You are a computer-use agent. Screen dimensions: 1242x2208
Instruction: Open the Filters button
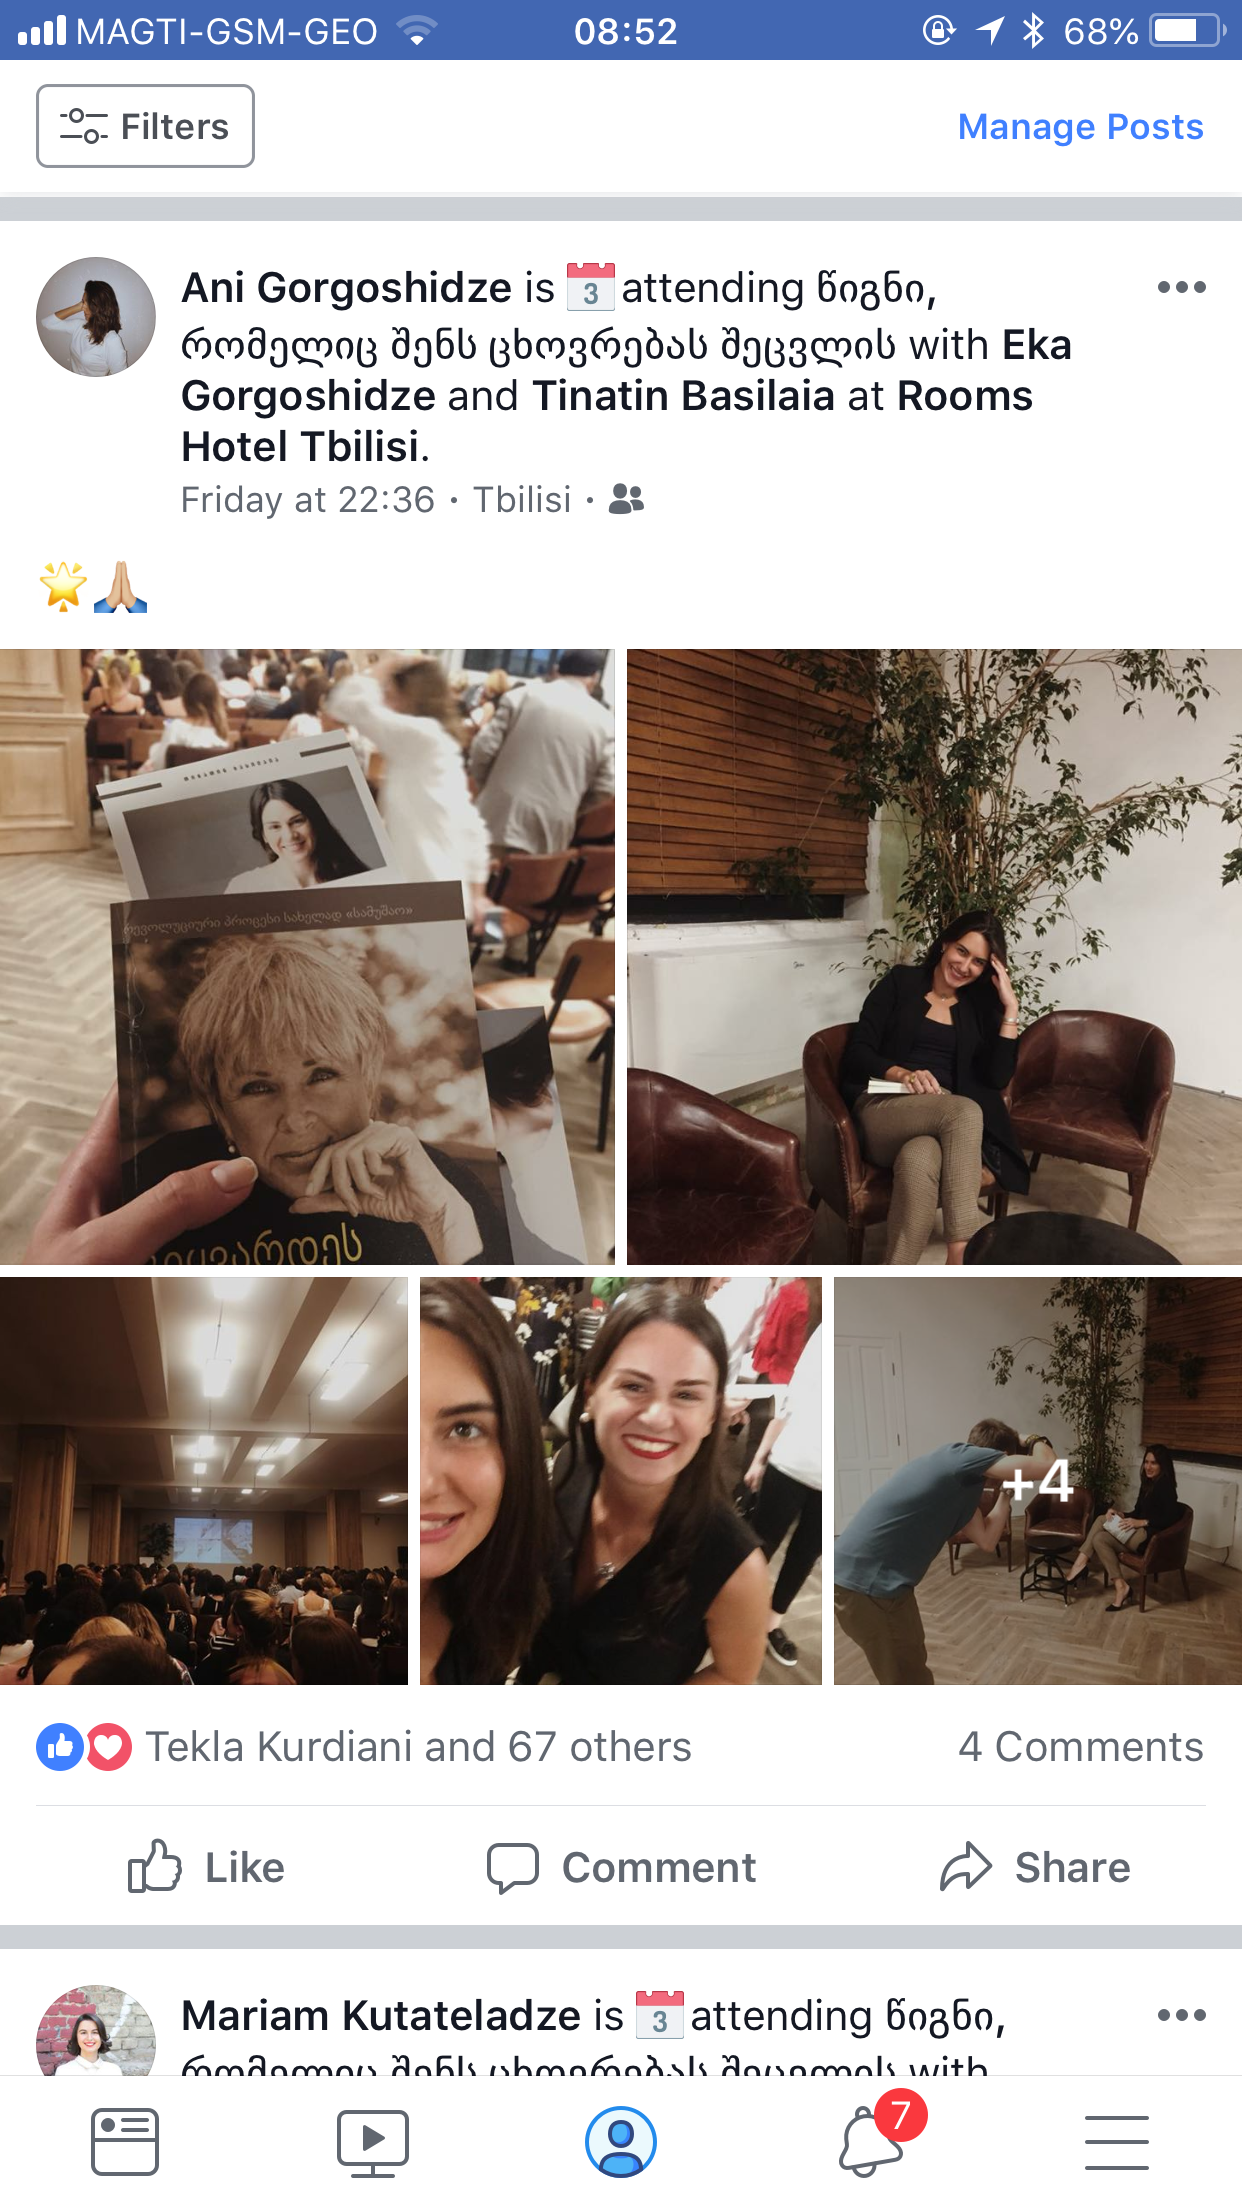tap(145, 126)
